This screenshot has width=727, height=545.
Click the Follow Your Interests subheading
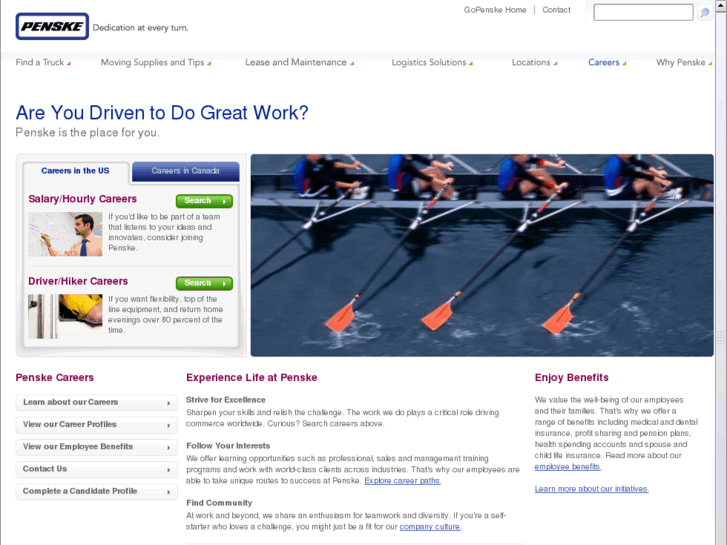tap(228, 446)
